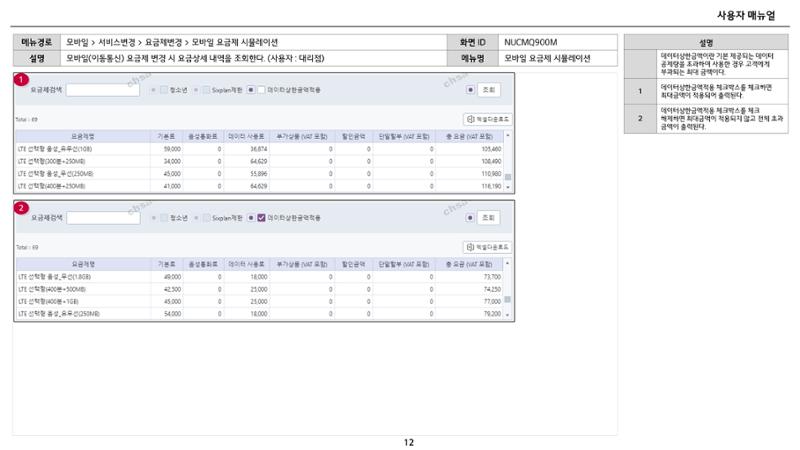This screenshot has width=800, height=450.
Task: Toggle 청소년 checkbox in the panel listing 105,460
Action: coord(164,90)
